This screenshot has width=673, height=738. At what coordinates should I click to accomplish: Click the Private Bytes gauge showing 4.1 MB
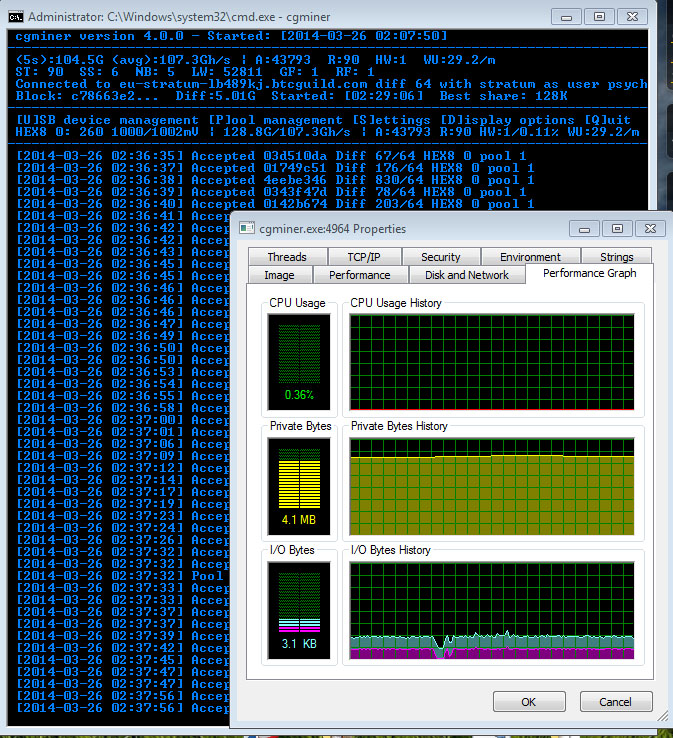[x=299, y=486]
